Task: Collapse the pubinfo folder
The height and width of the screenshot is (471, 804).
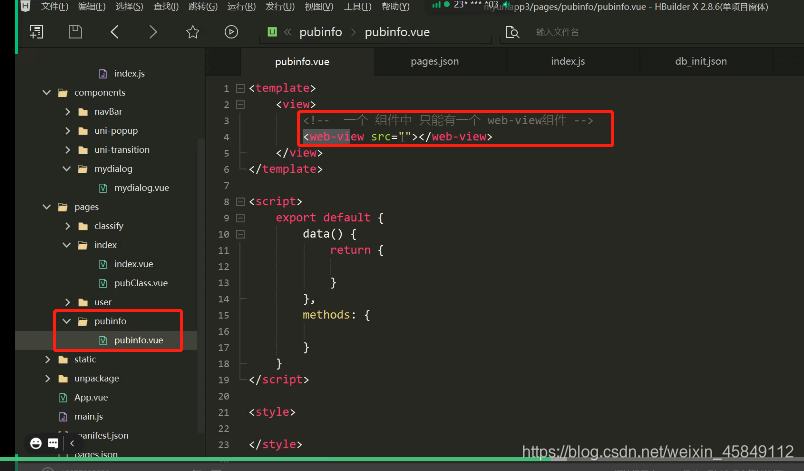Action: pyautogui.click(x=67, y=321)
